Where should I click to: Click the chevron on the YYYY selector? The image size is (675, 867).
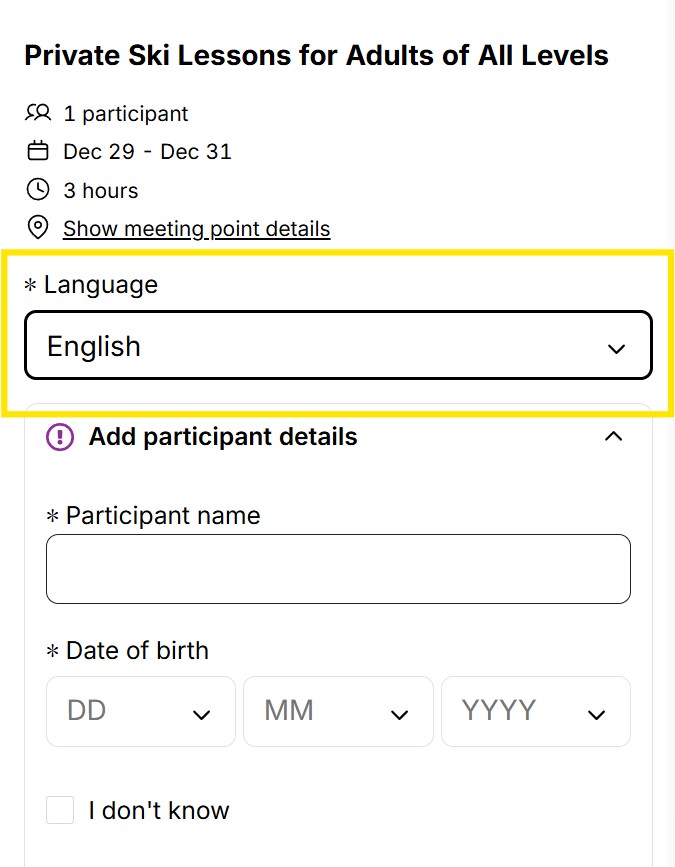[597, 713]
